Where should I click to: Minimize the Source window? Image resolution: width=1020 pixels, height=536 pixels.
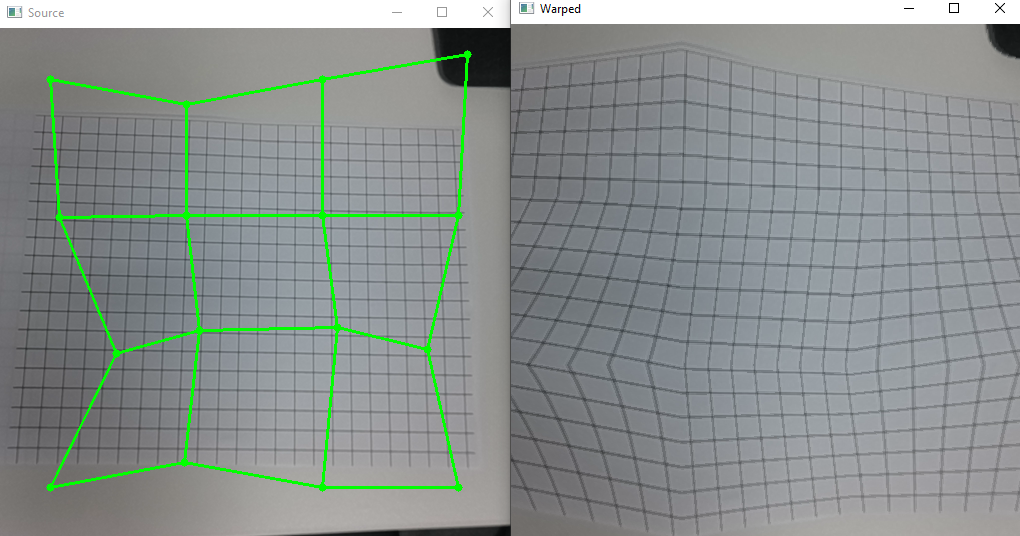coord(397,12)
